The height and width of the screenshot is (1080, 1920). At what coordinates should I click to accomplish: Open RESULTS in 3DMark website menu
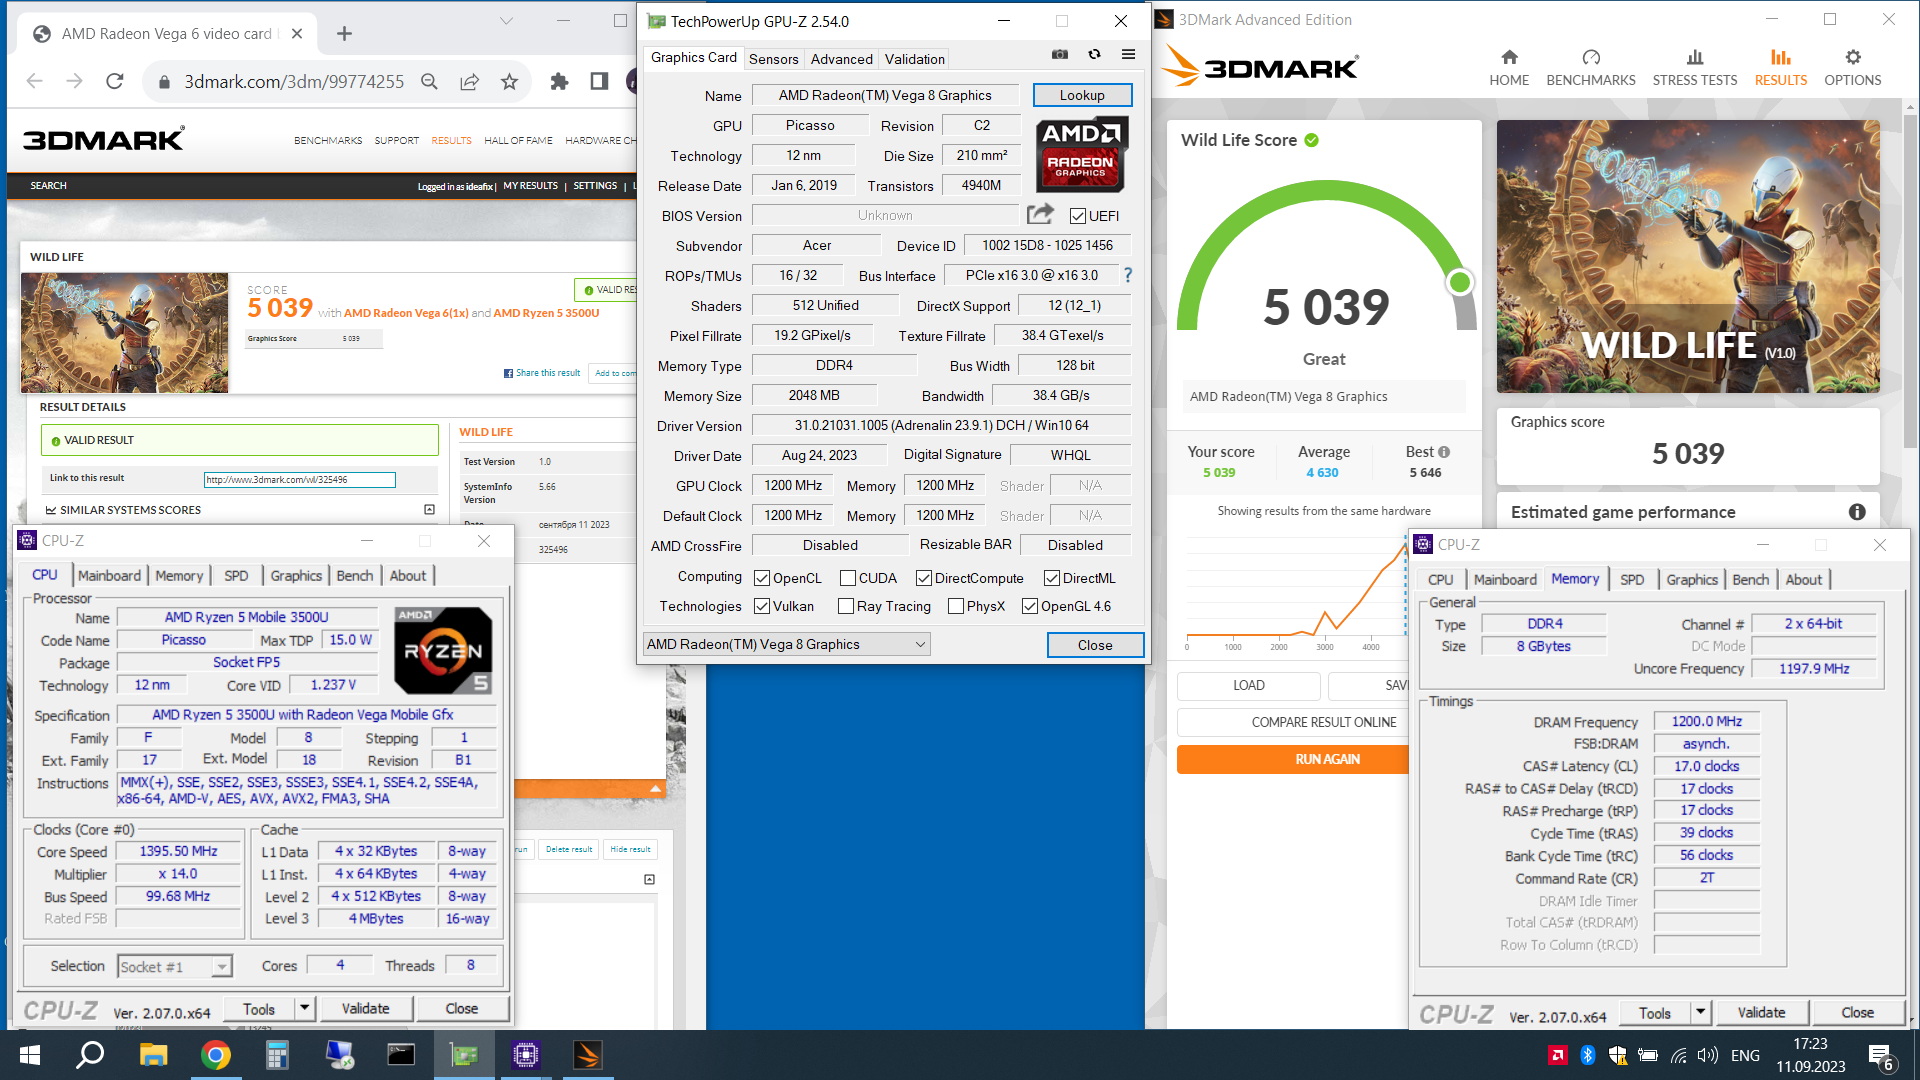[x=451, y=140]
